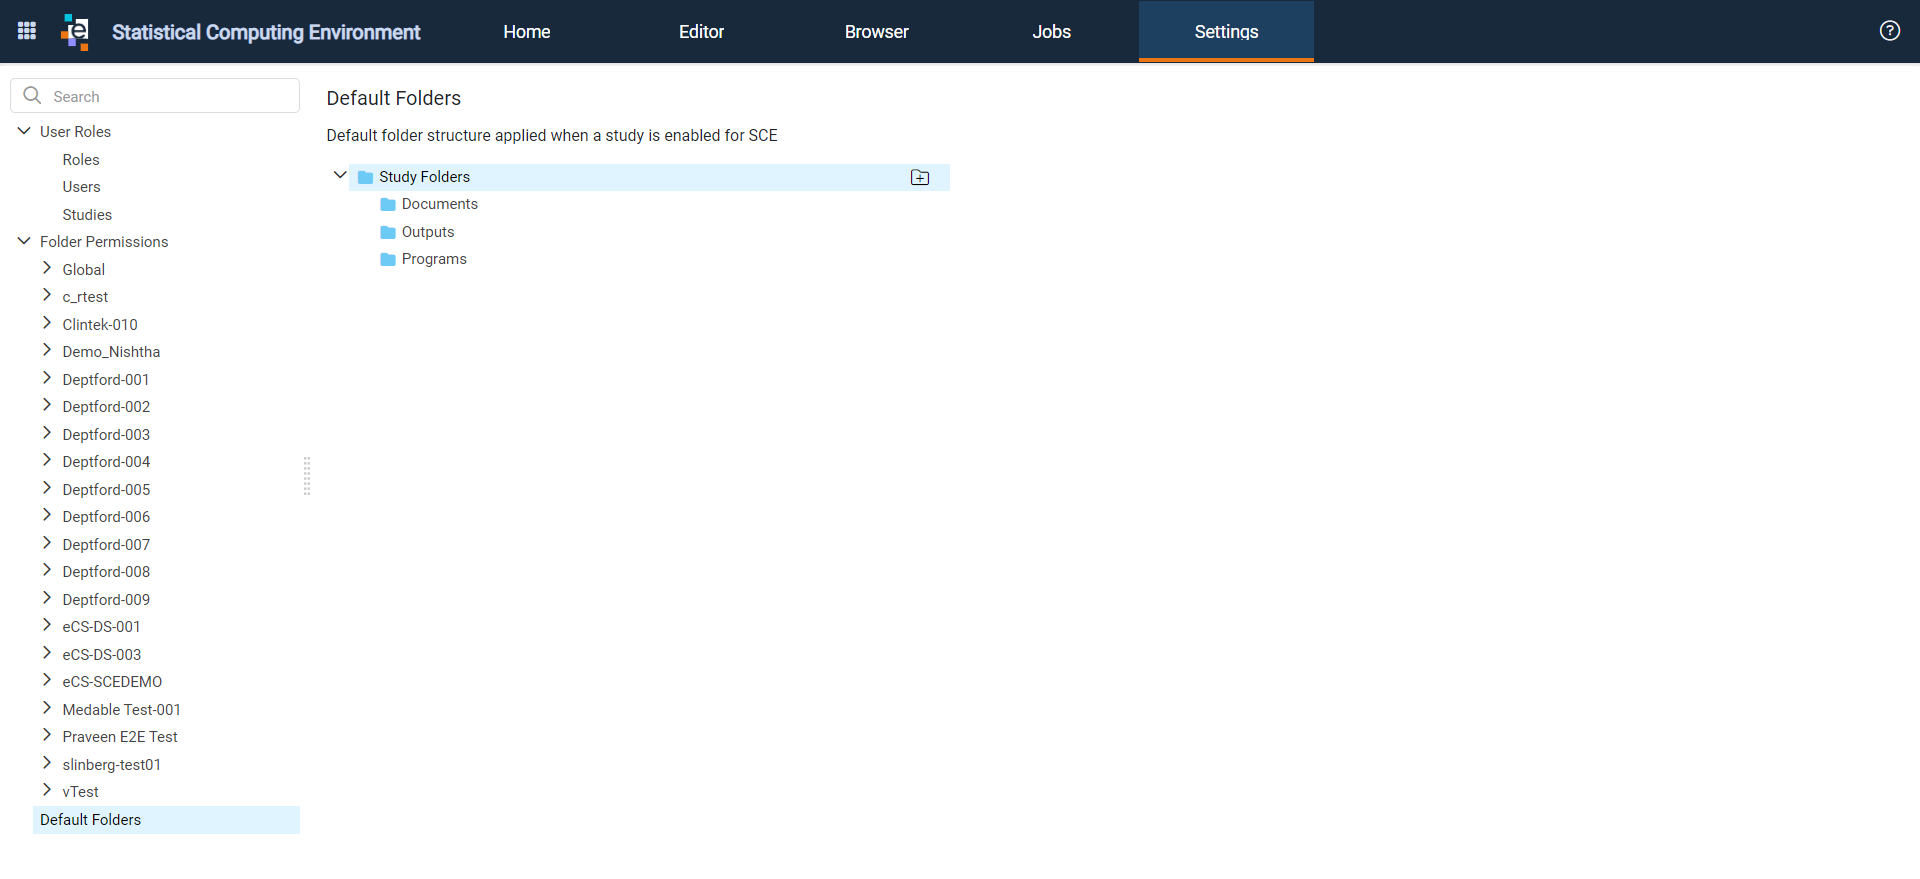Image resolution: width=1920 pixels, height=879 pixels.
Task: Select the Outputs default folder
Action: point(428,232)
